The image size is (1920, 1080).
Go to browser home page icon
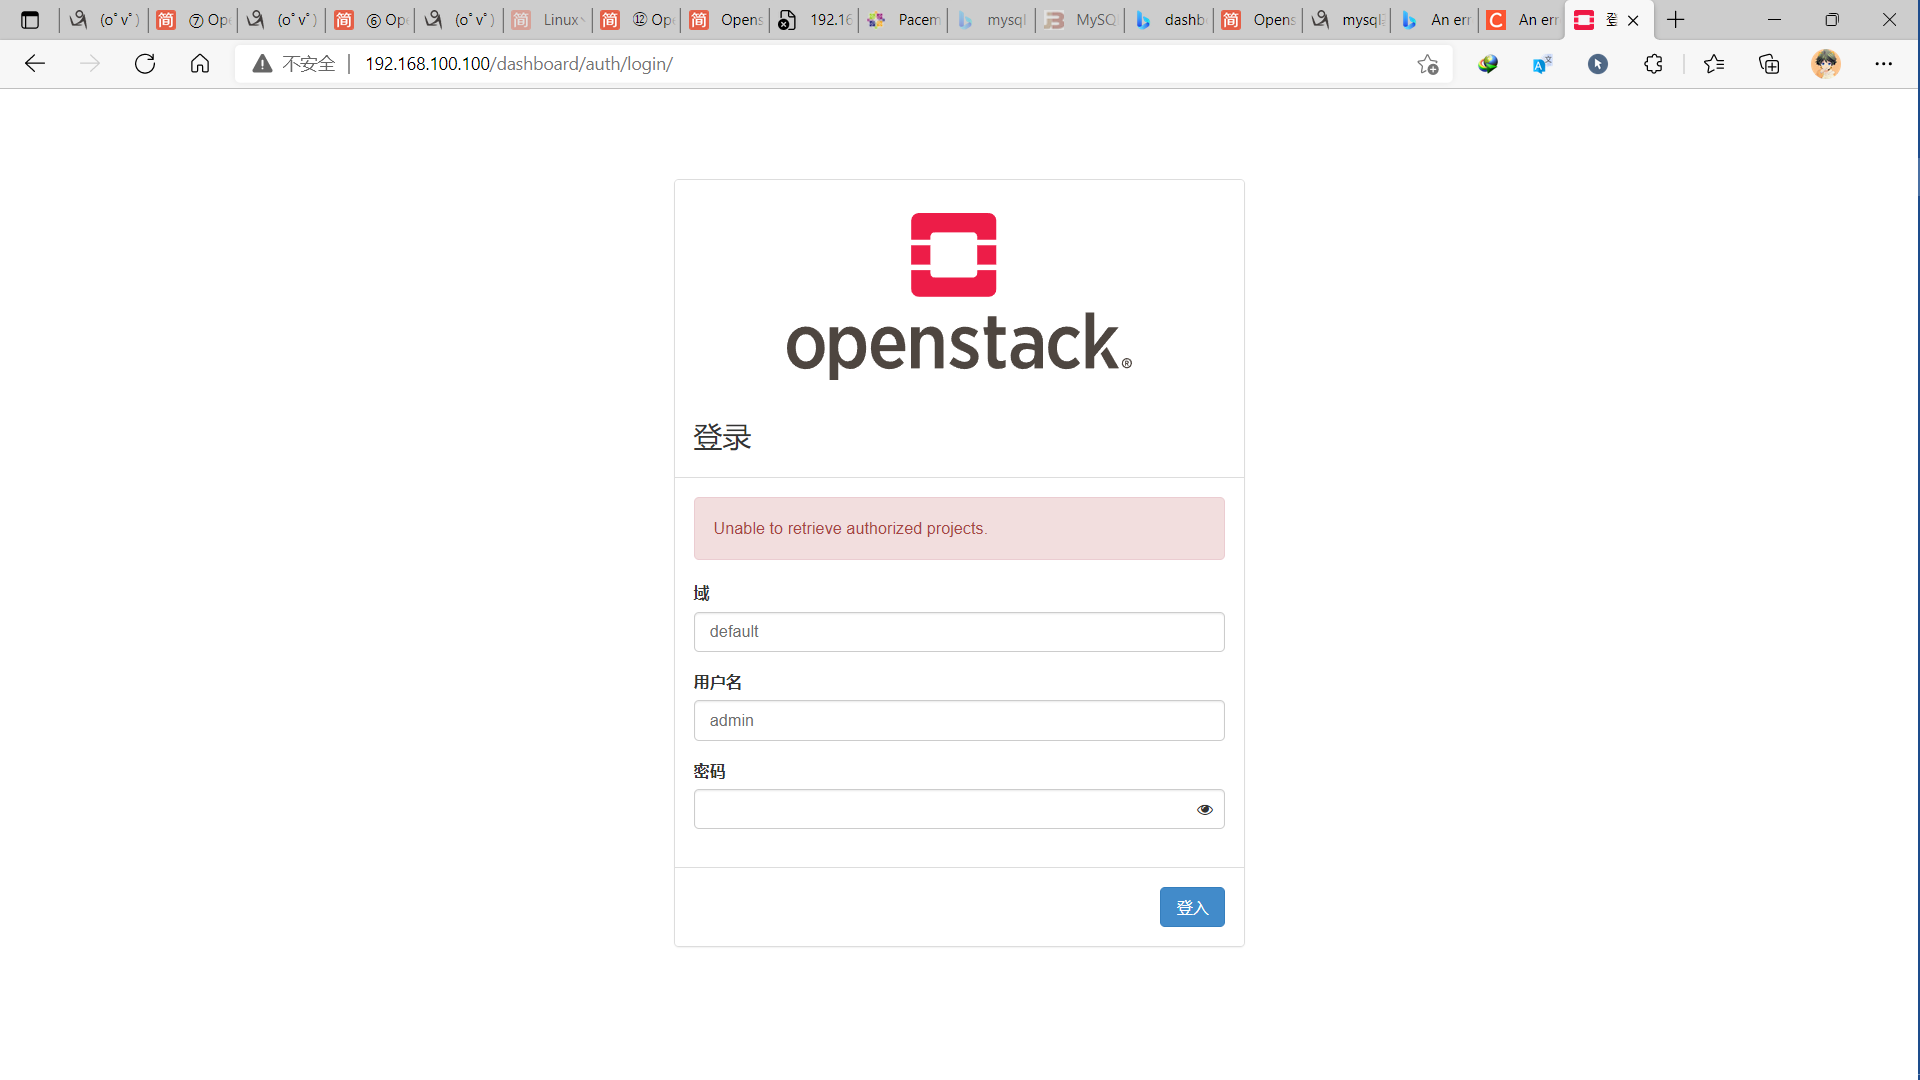[x=200, y=64]
